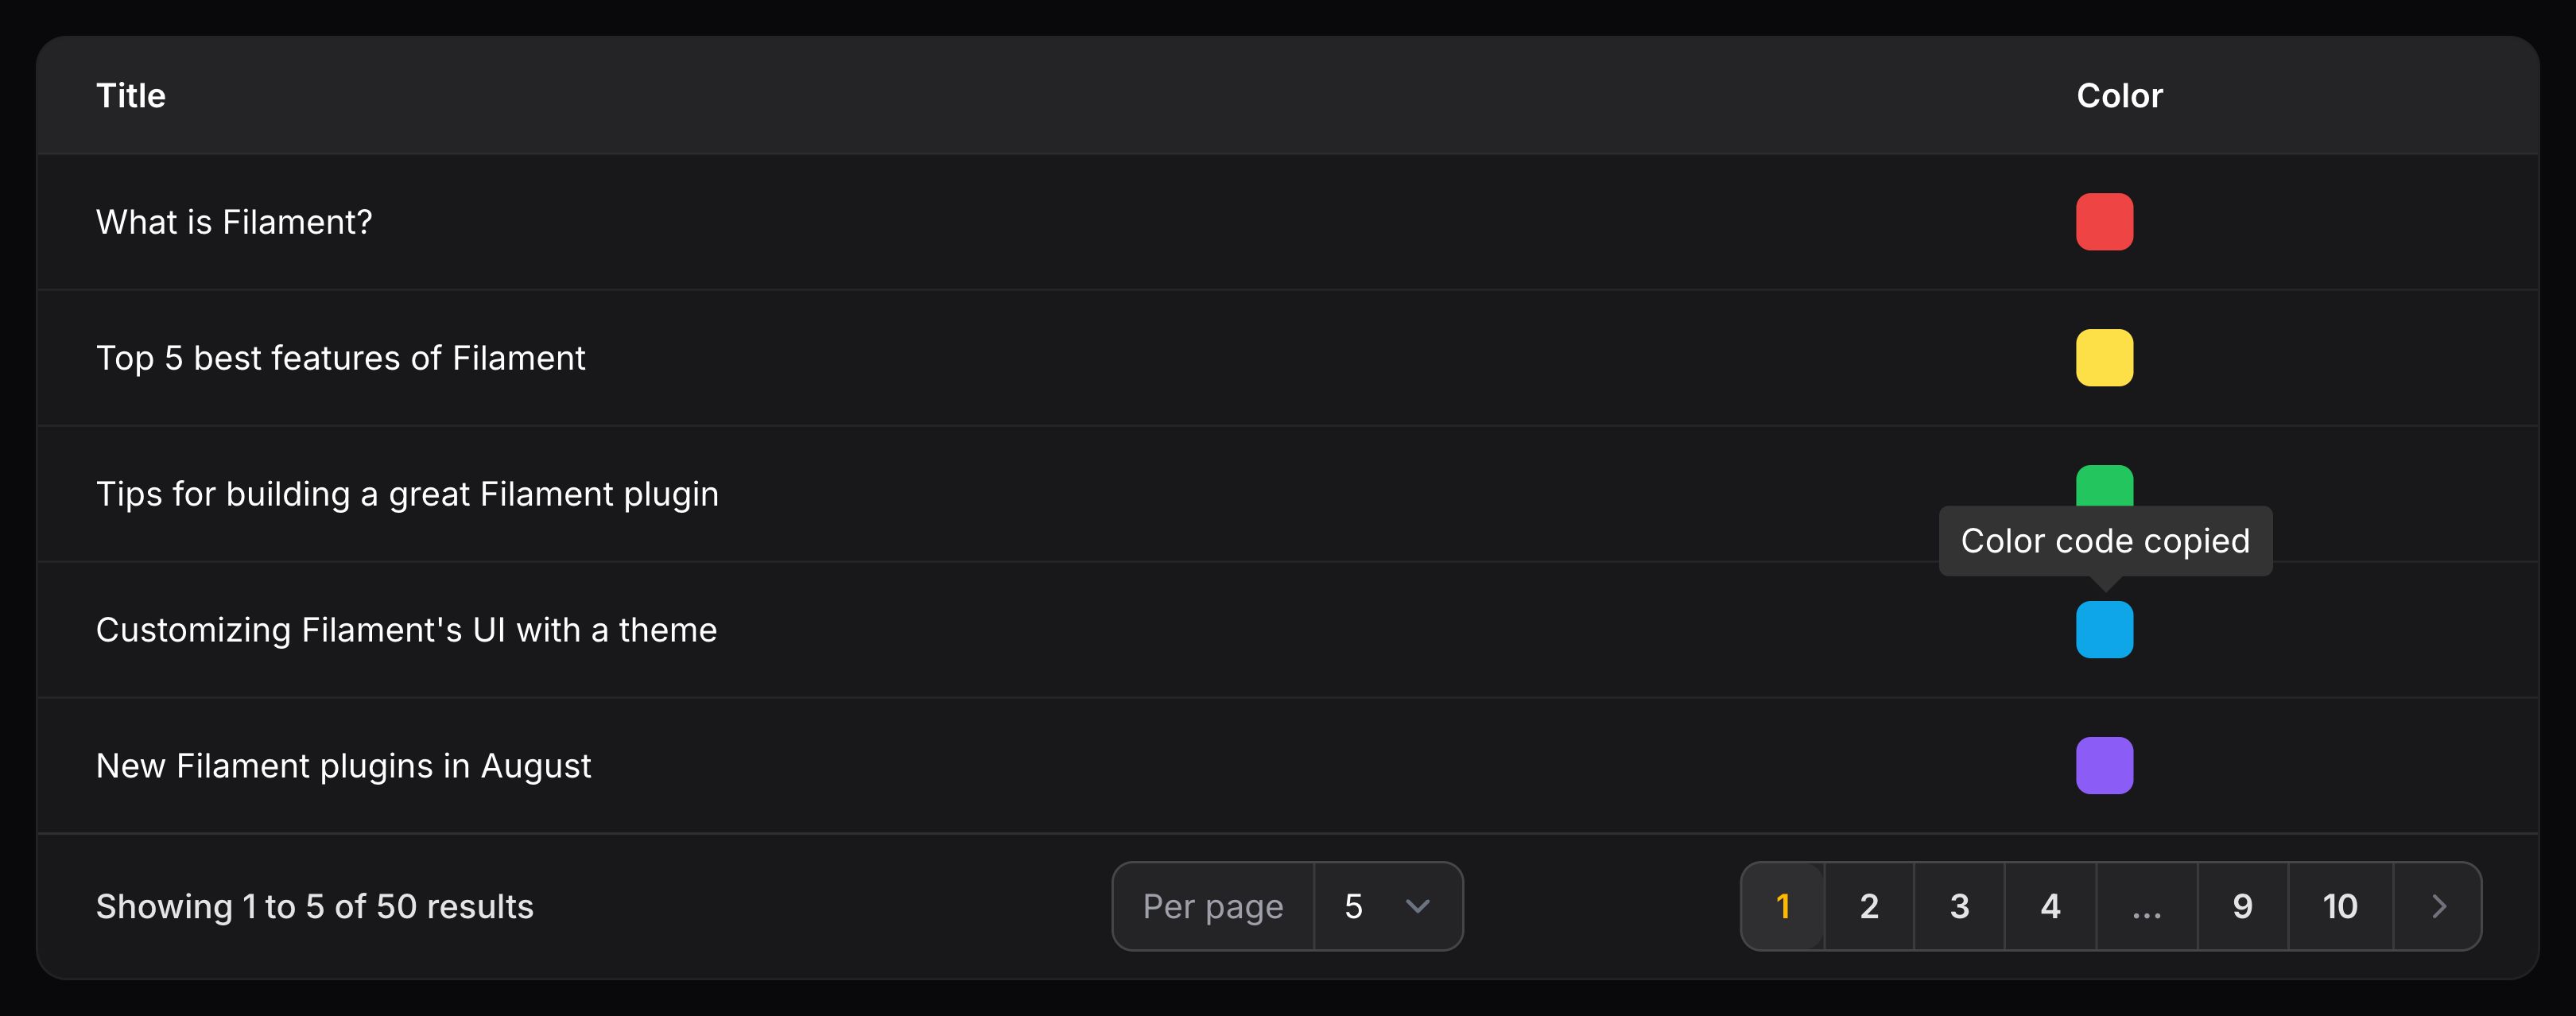Copy the purple color swatch code
The width and height of the screenshot is (2576, 1016).
pos(2104,766)
